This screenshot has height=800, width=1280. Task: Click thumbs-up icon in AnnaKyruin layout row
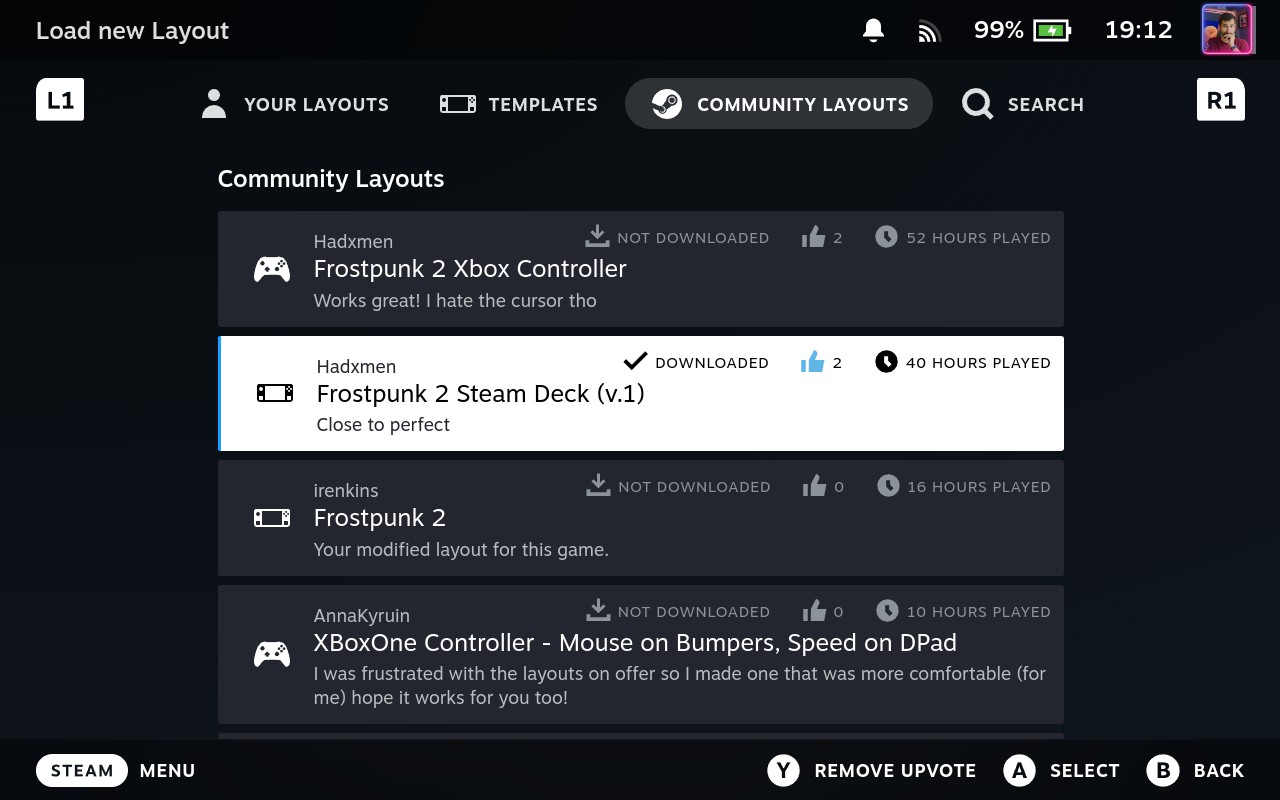coord(814,610)
